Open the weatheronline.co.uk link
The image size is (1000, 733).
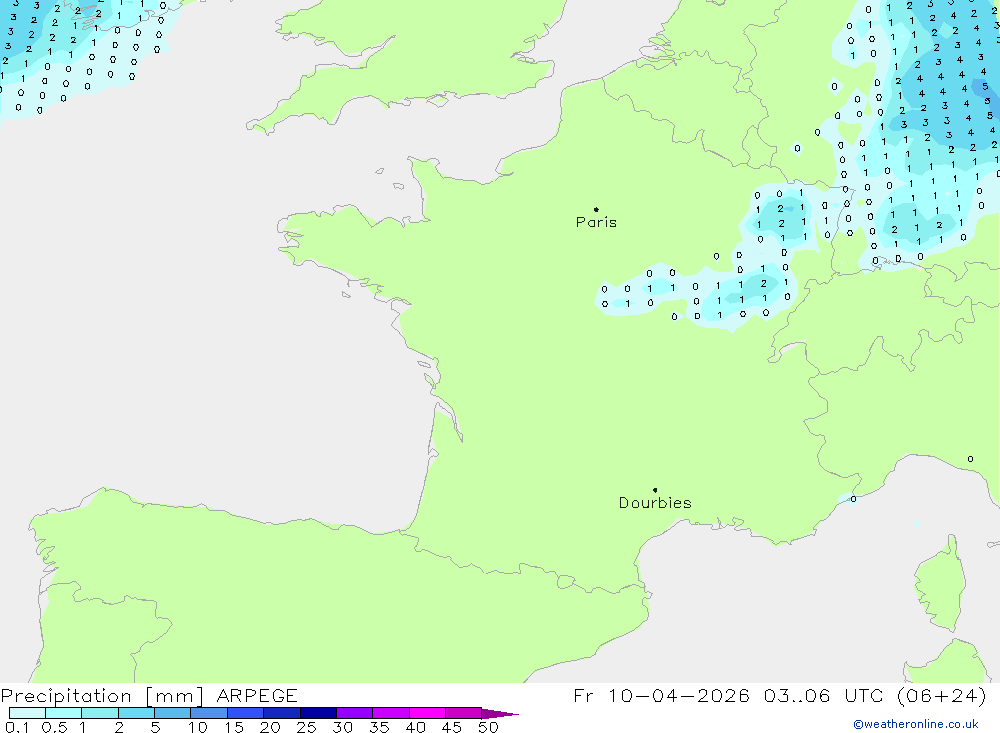point(921,724)
